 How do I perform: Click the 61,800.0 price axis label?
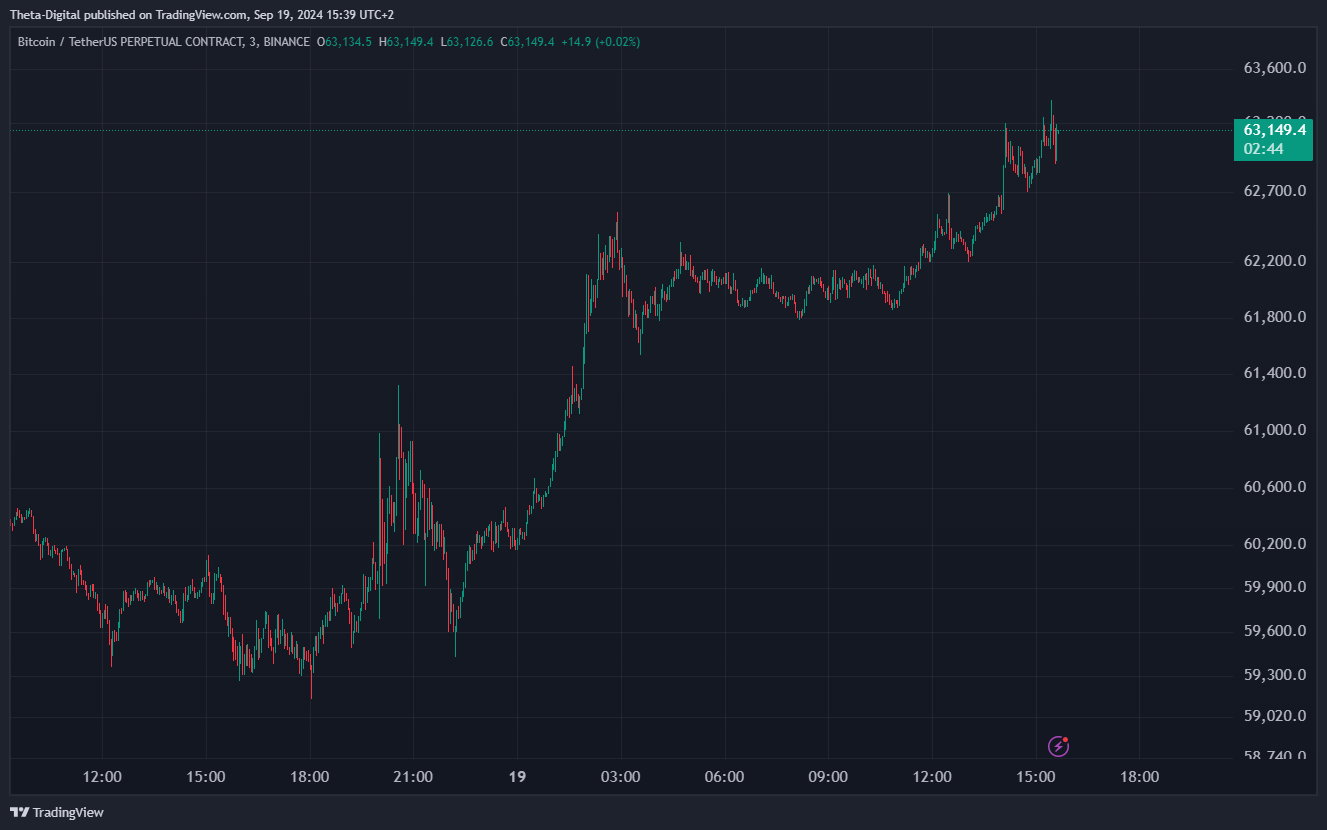pyautogui.click(x=1274, y=317)
